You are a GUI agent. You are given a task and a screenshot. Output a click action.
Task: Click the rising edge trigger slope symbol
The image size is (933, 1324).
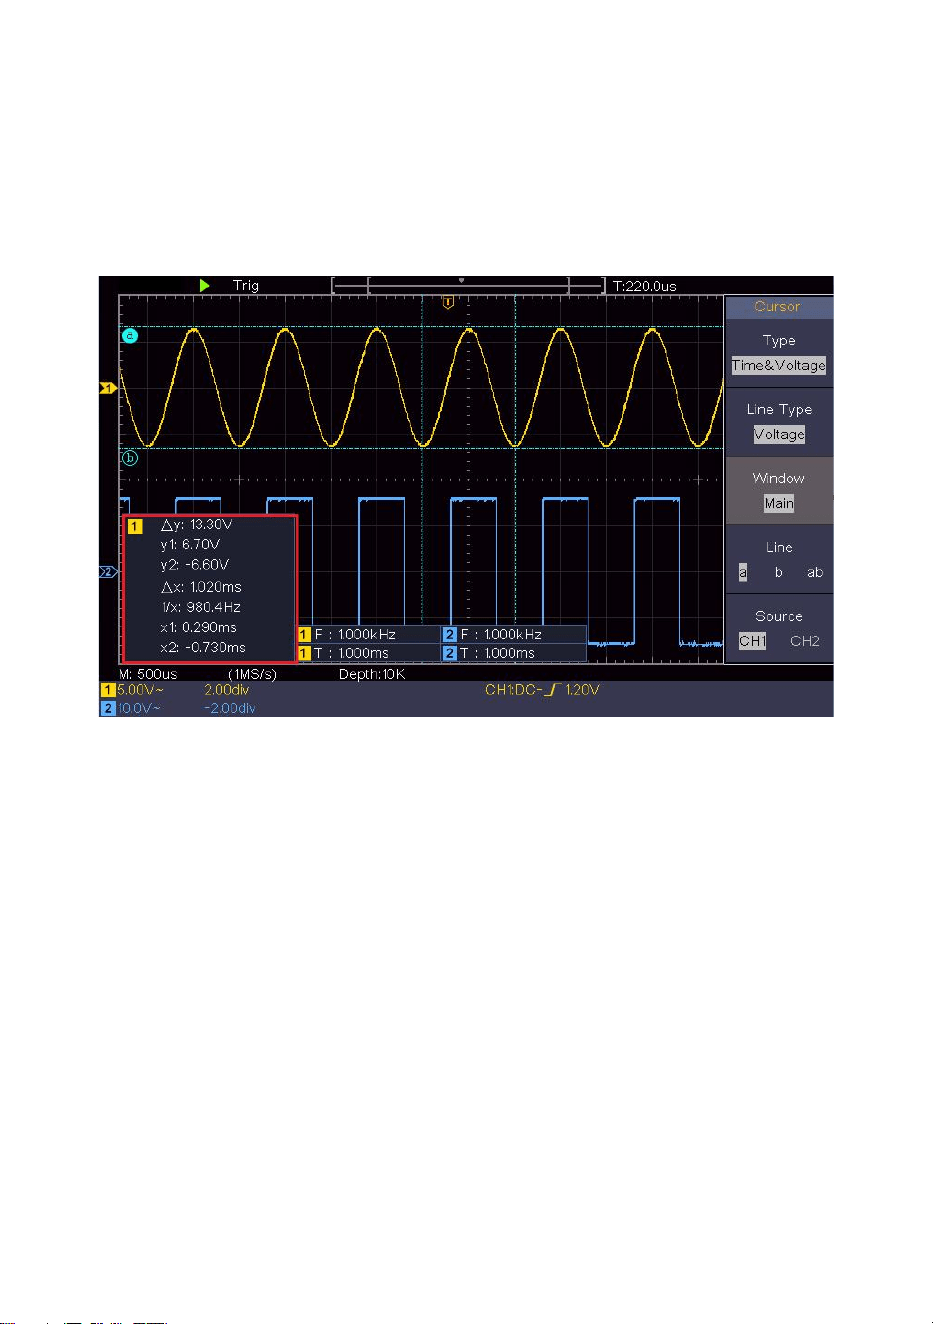[551, 690]
